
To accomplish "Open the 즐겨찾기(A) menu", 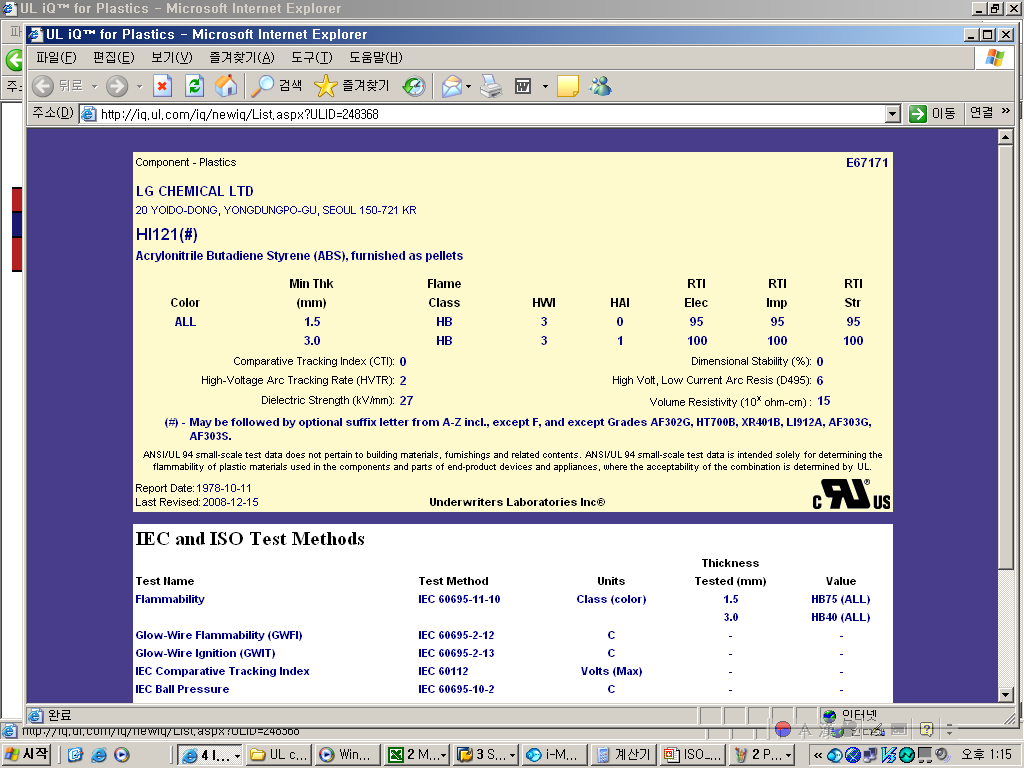I will coord(242,57).
